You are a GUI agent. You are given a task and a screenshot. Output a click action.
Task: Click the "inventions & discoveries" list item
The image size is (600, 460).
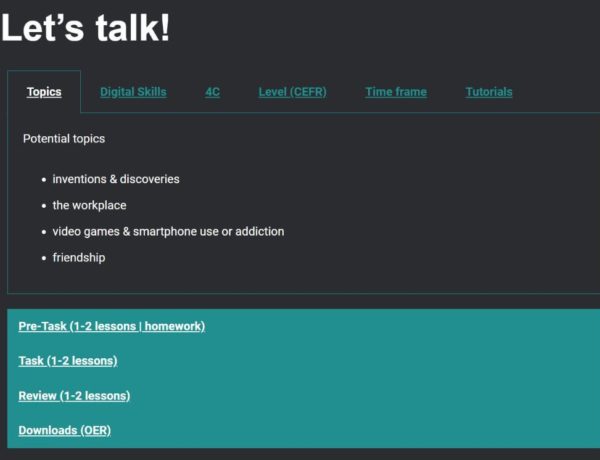(116, 179)
